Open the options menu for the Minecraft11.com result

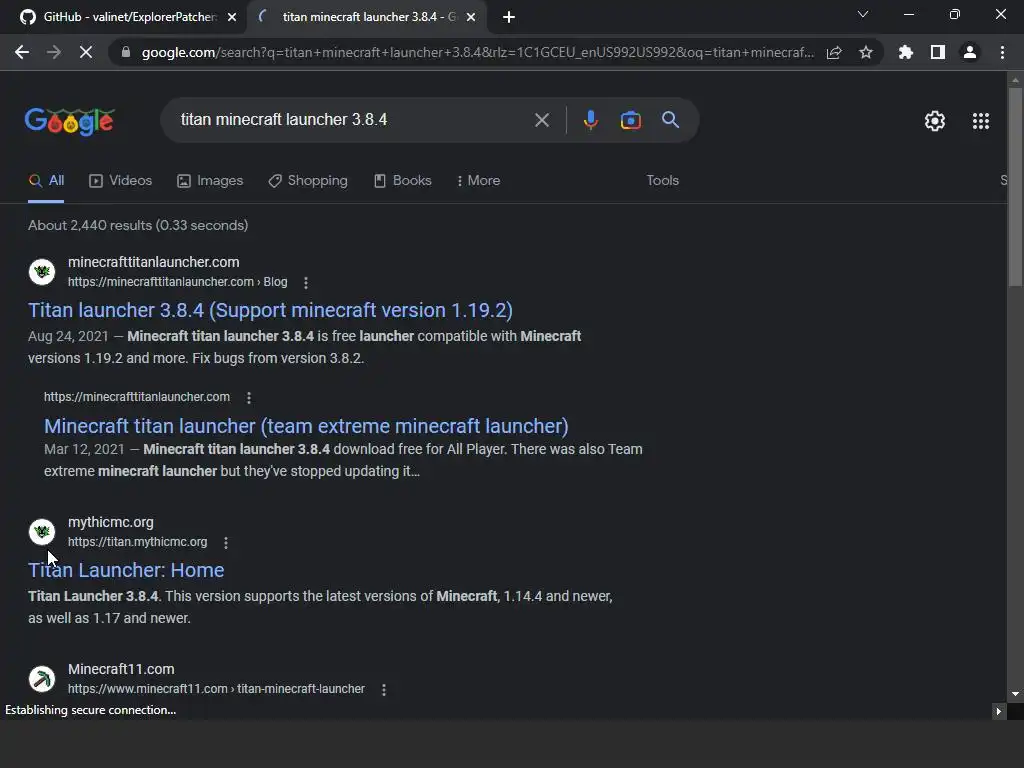point(384,690)
